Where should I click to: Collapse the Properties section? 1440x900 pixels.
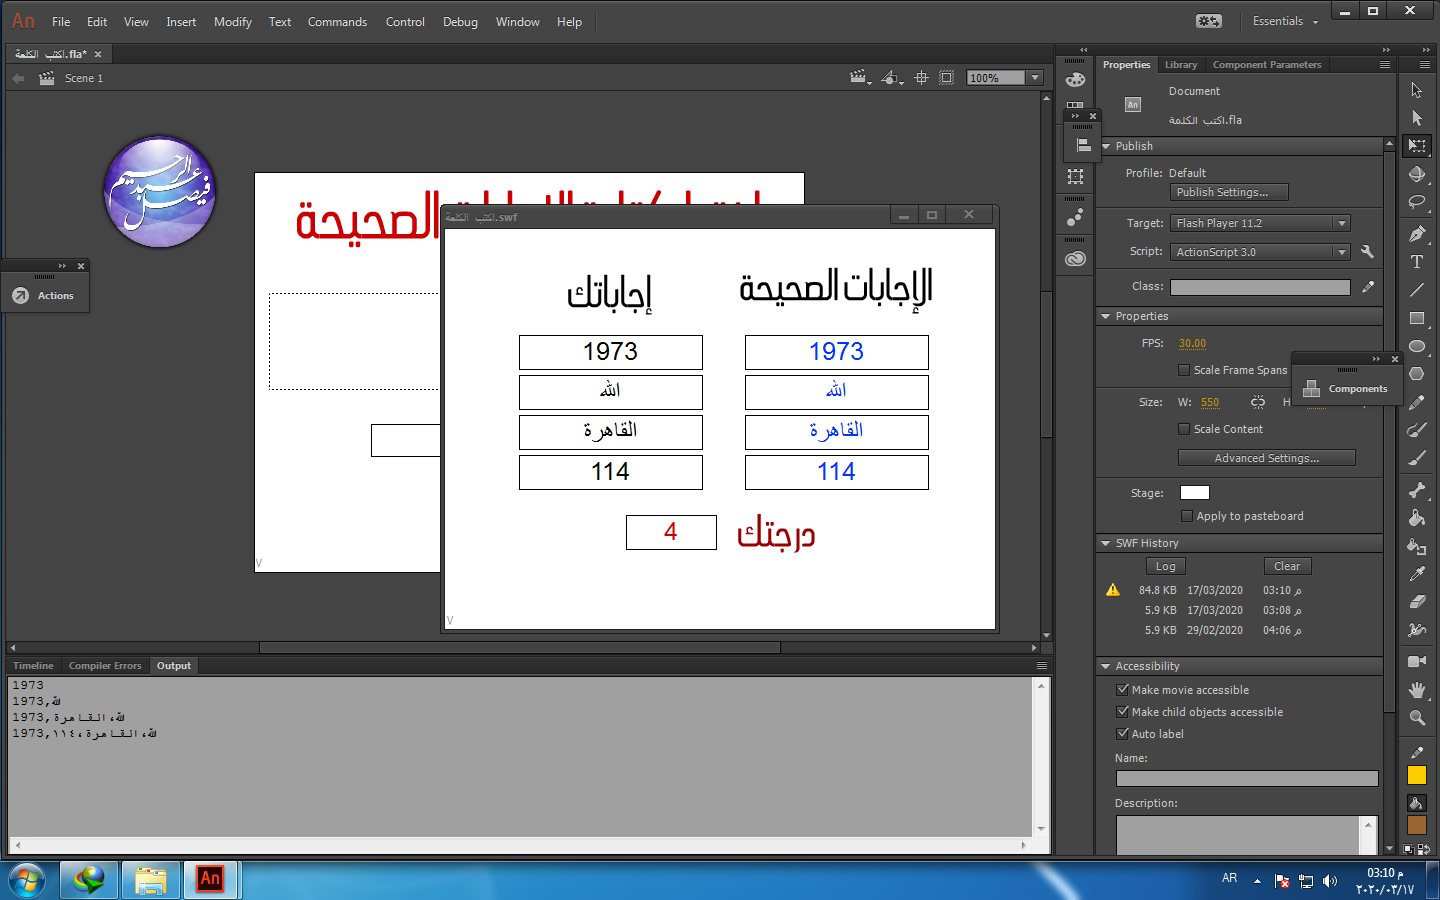tap(1106, 316)
